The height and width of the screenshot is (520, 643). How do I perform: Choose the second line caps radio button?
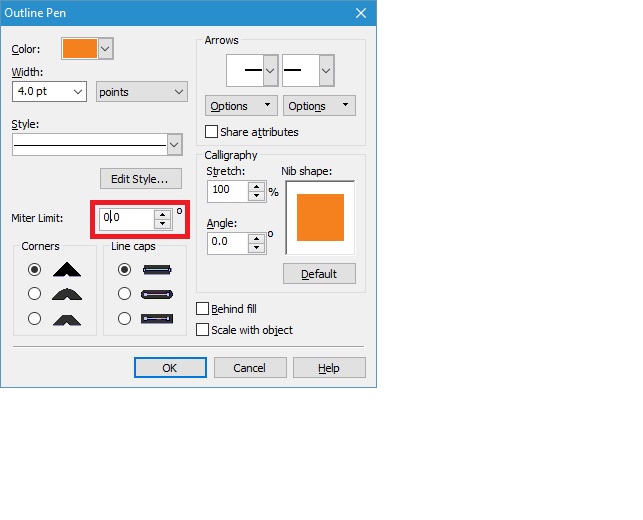124,294
